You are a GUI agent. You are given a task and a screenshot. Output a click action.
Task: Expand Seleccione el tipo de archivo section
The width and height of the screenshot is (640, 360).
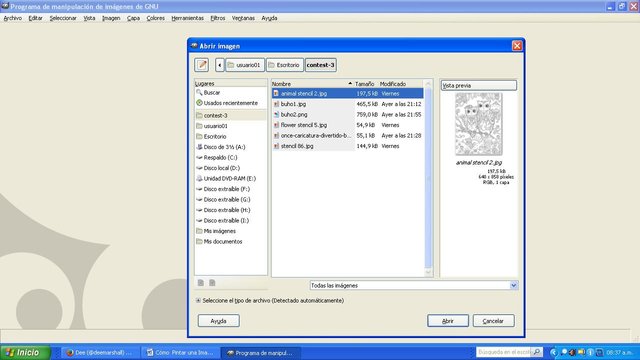point(198,300)
